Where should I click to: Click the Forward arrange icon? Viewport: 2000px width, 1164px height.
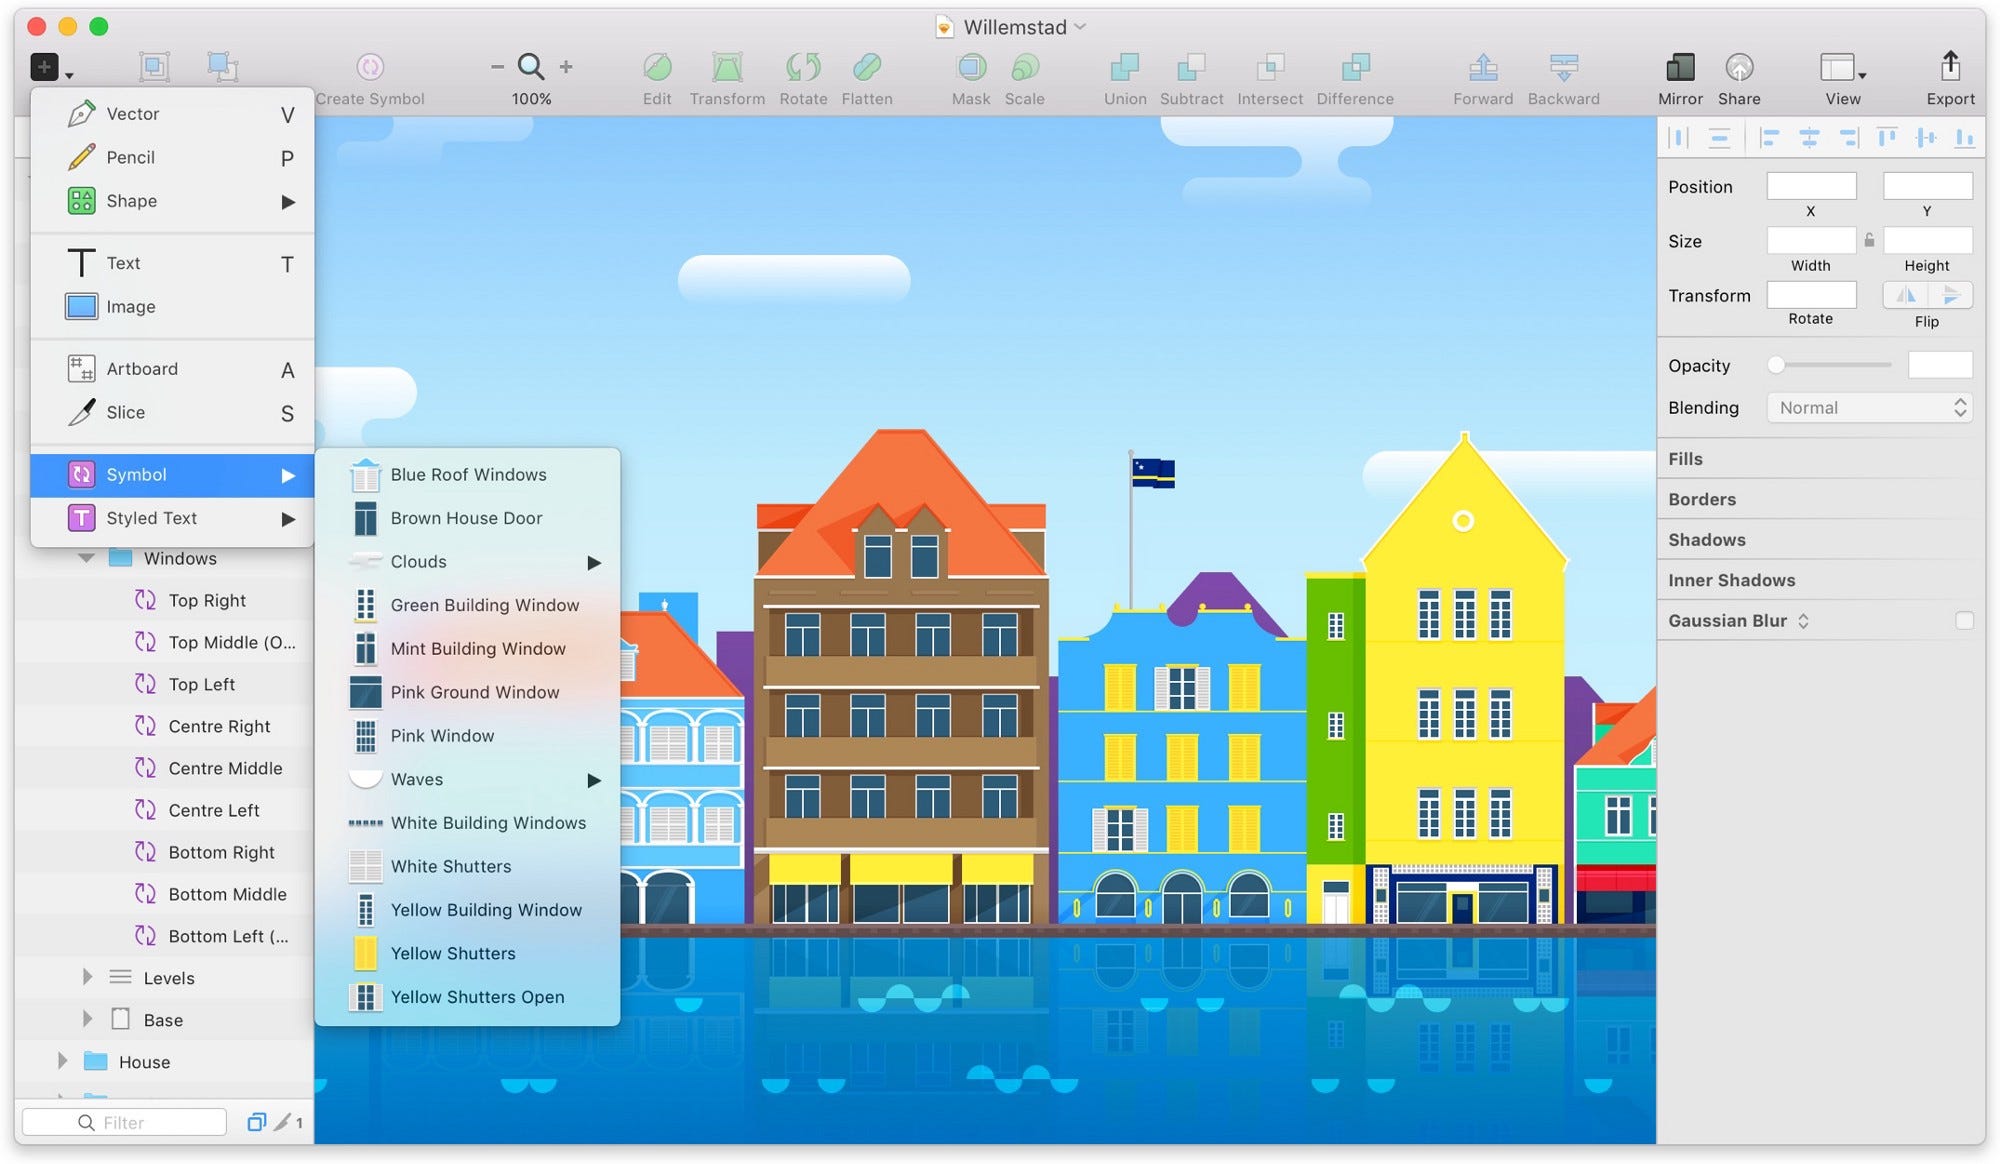tap(1483, 67)
